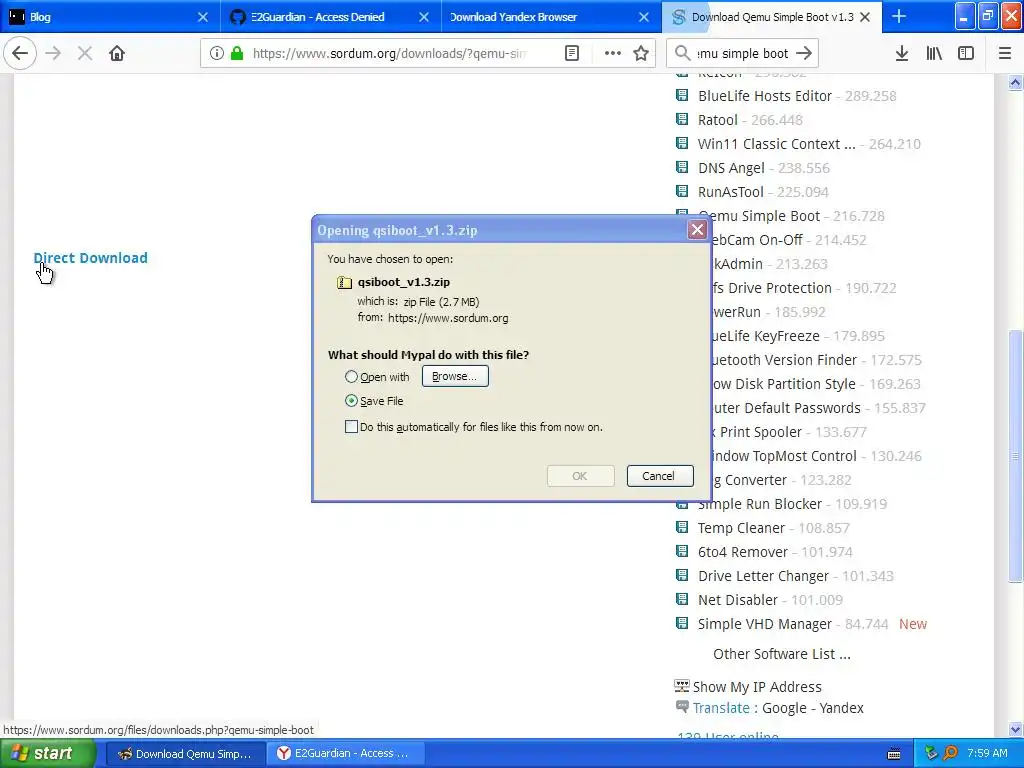Switch to E2Guardian Yandex taskbar window
Viewport: 1024px width, 768px height.
tap(344, 754)
